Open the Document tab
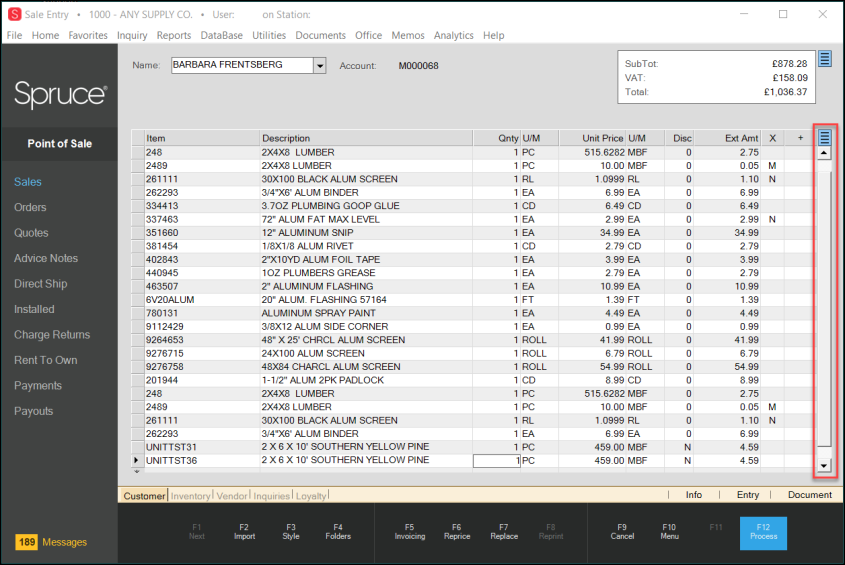This screenshot has width=845, height=565. (x=809, y=495)
